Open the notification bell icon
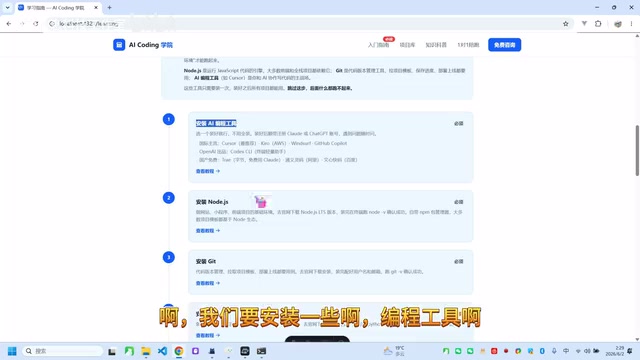The height and width of the screenshot is (360, 640). click(x=630, y=351)
